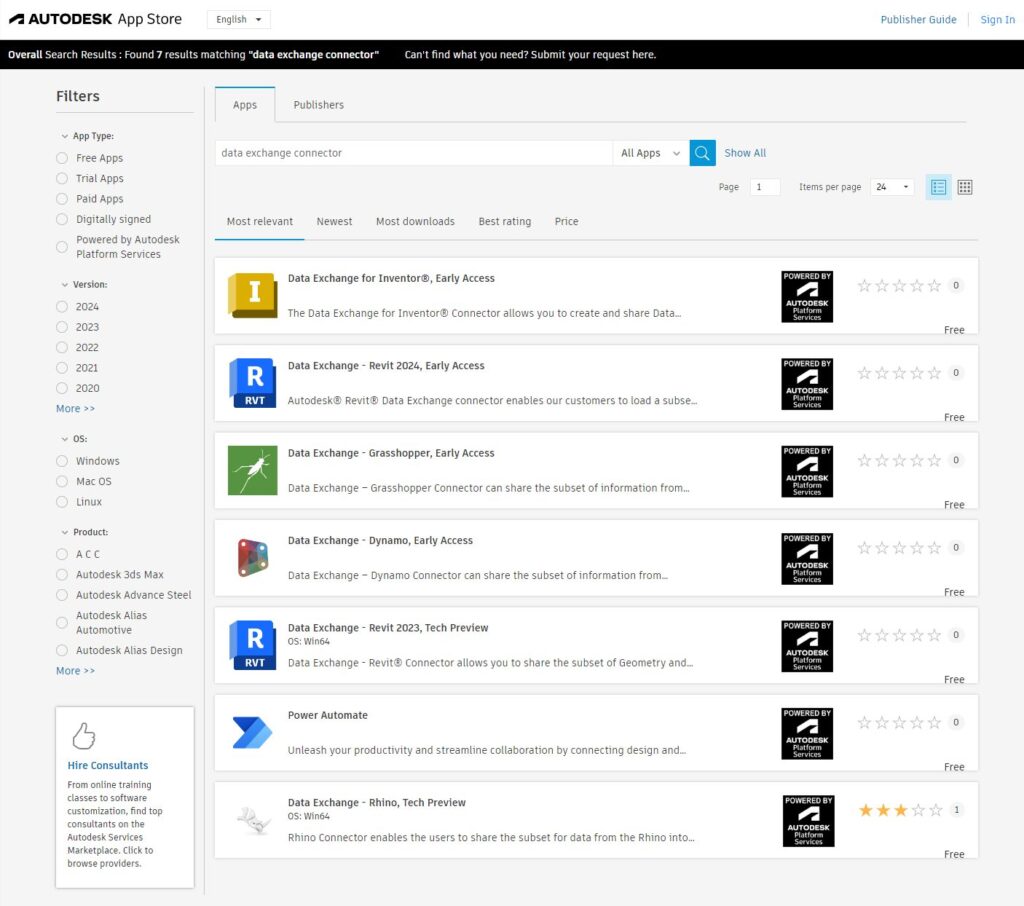This screenshot has width=1024, height=906.
Task: Sort by Price
Action: point(566,221)
